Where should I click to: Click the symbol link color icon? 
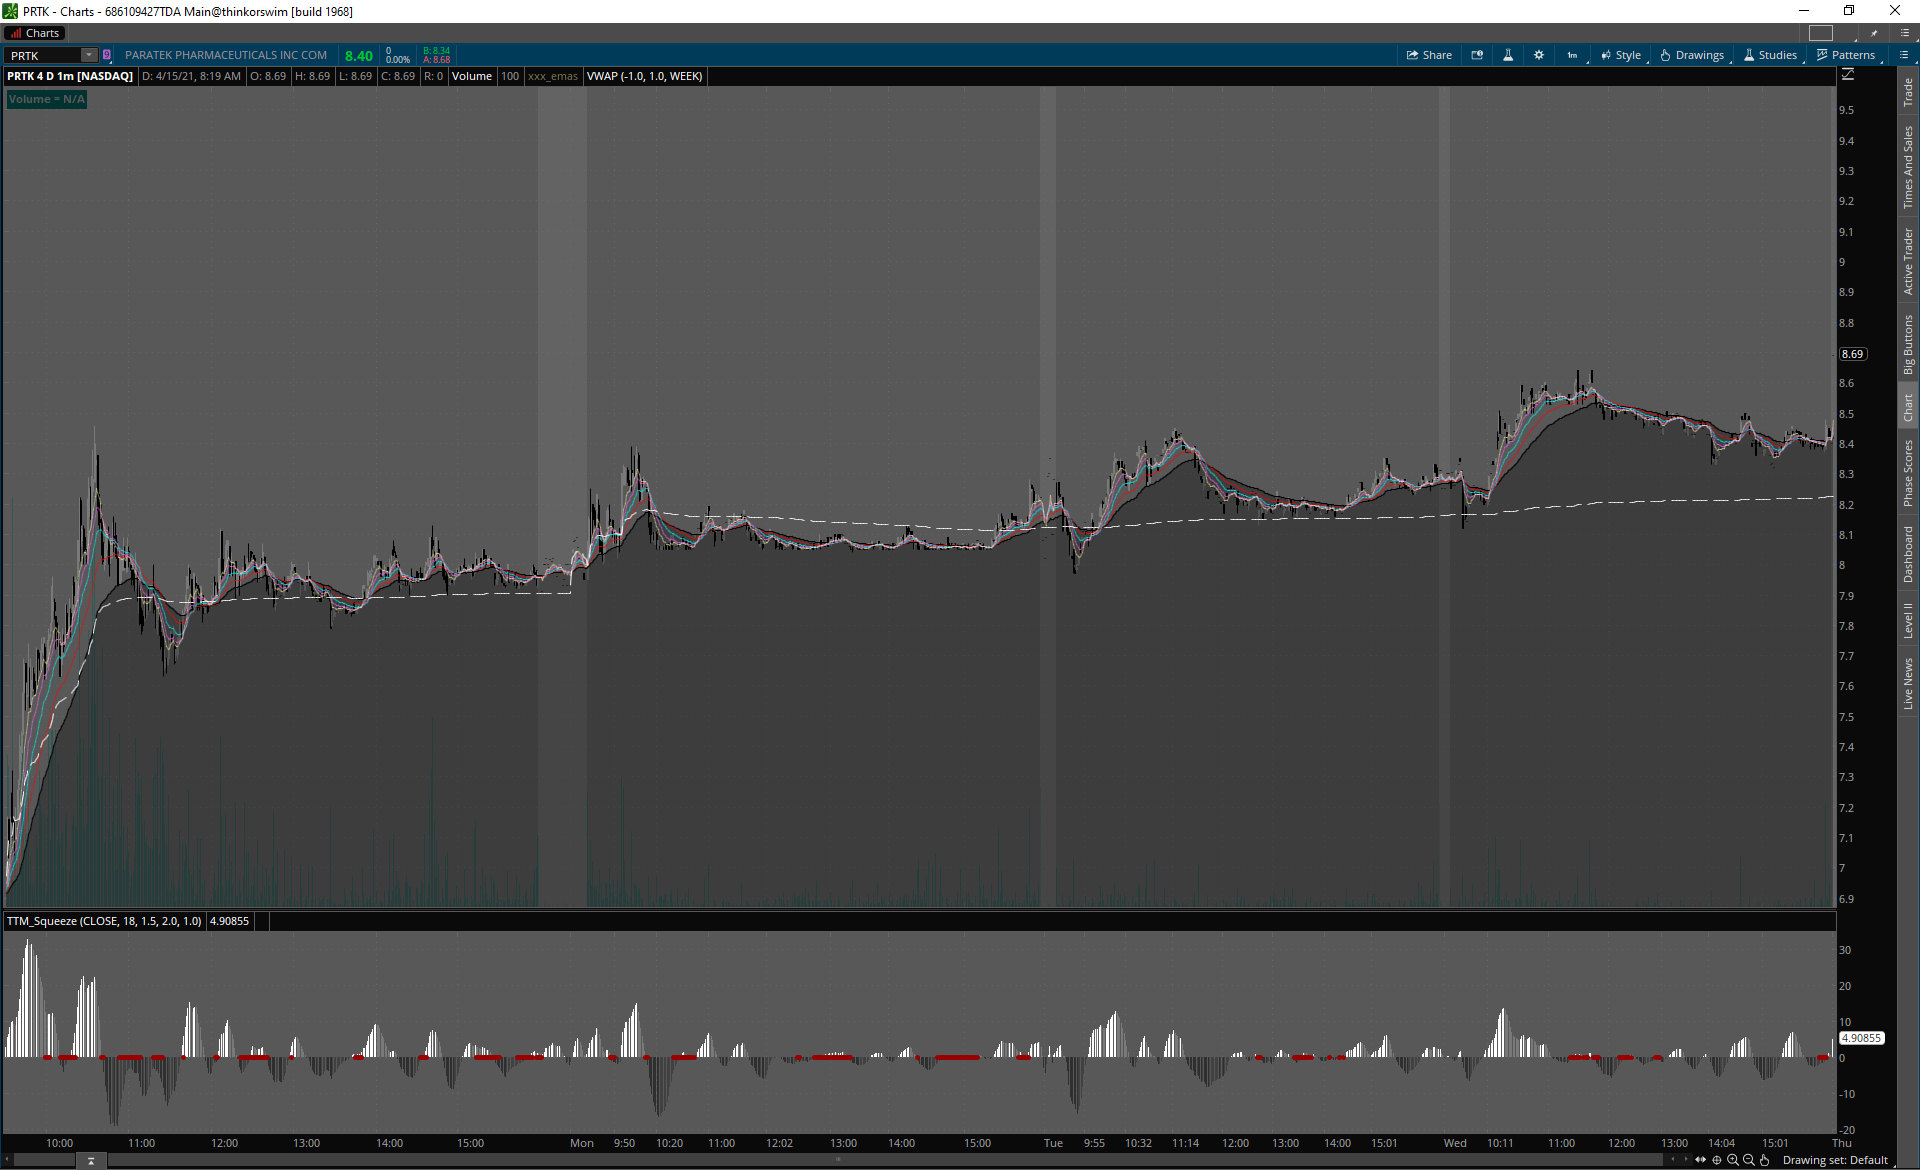tap(107, 55)
